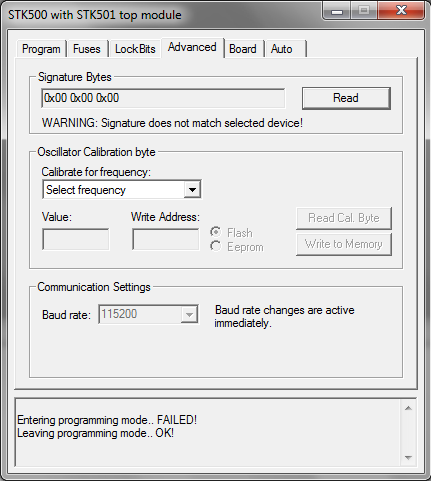Viewport: 431px width, 481px height.
Task: Open the Baud rate 115200 dropdown
Action: (148, 314)
